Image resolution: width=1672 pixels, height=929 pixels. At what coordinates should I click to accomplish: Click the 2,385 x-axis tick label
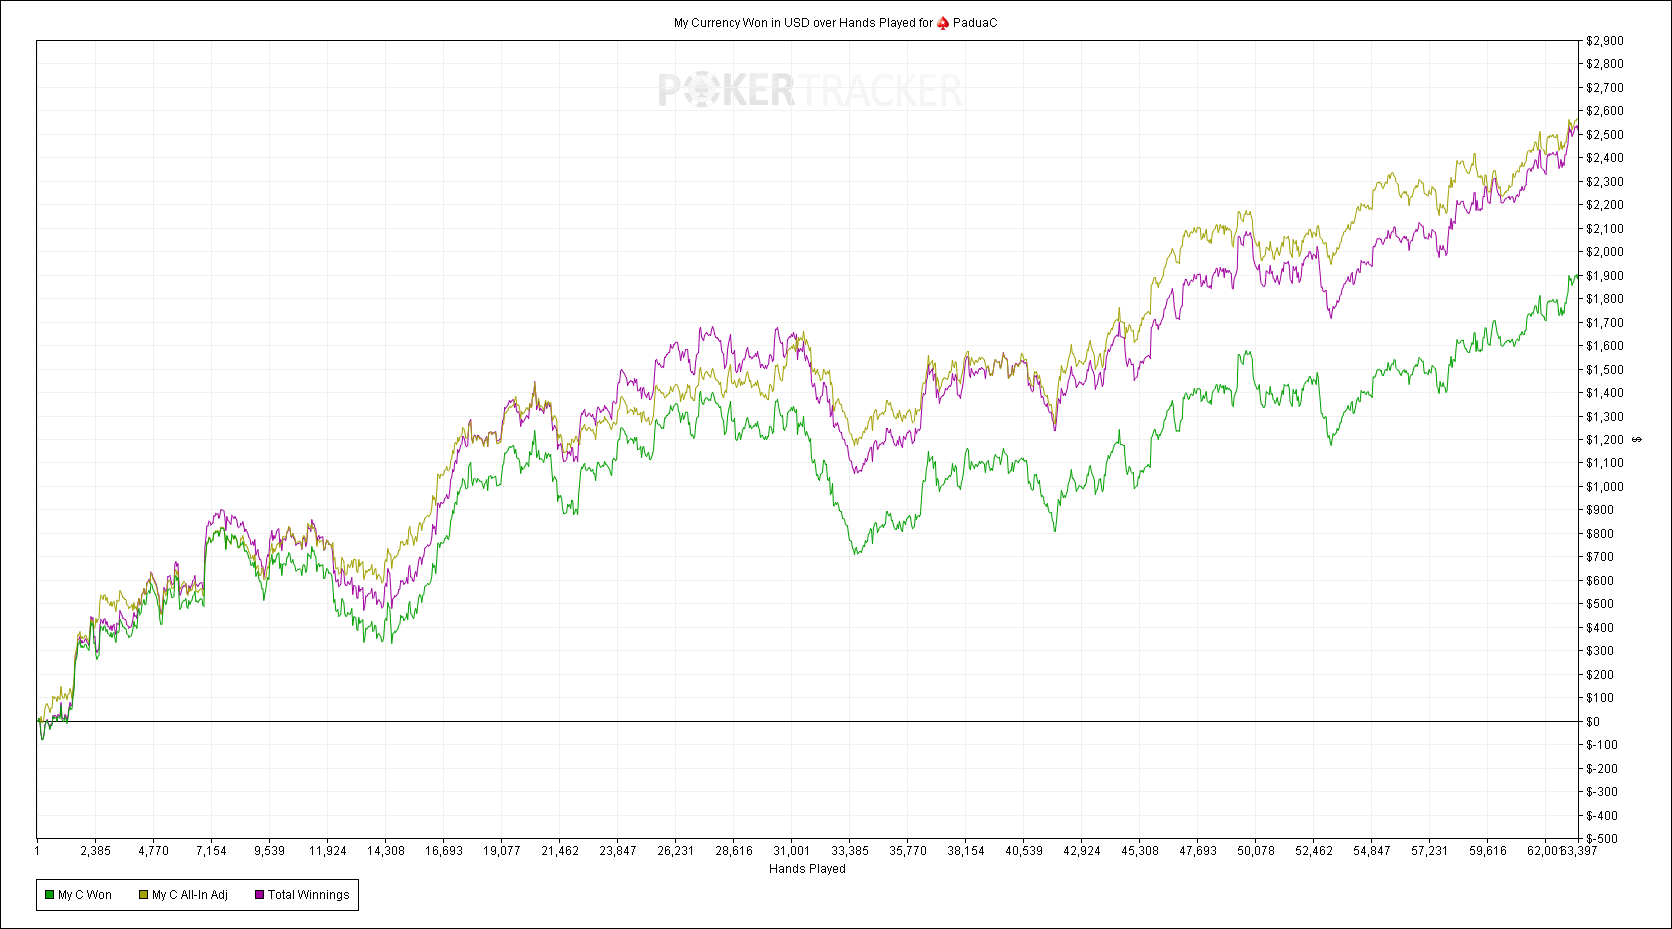point(96,851)
